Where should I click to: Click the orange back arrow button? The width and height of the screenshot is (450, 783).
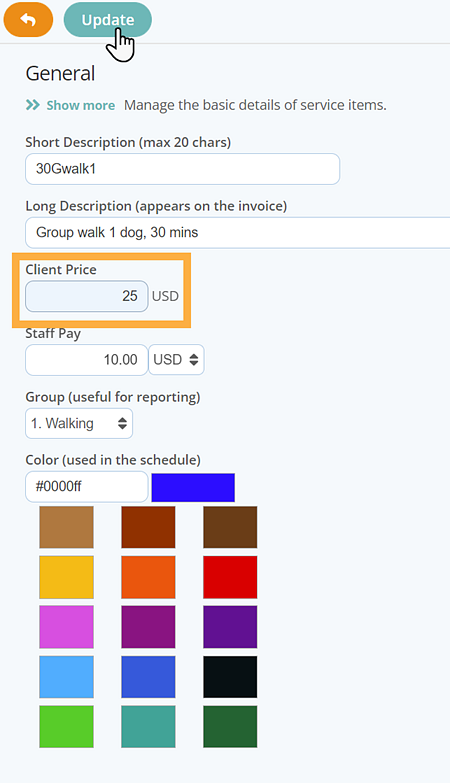pos(28,19)
